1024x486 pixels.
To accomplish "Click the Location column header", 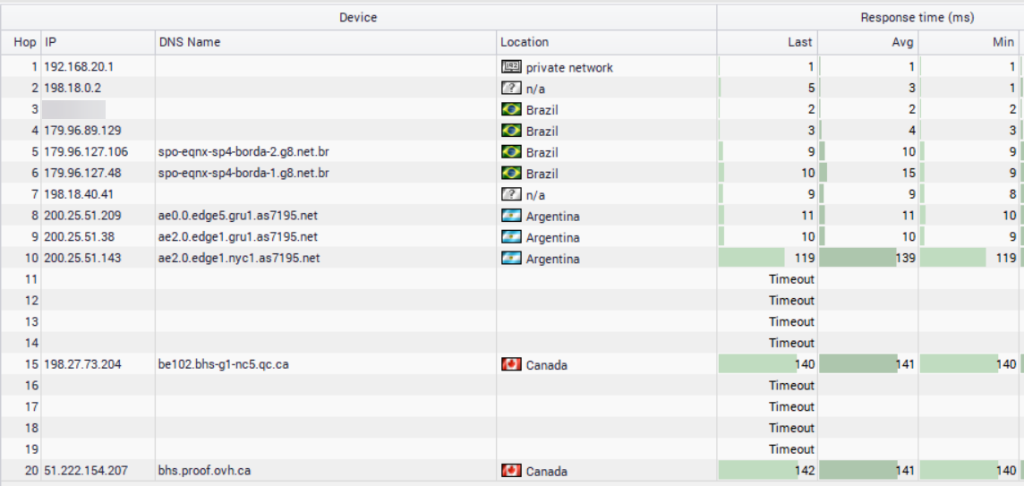I will pos(607,42).
